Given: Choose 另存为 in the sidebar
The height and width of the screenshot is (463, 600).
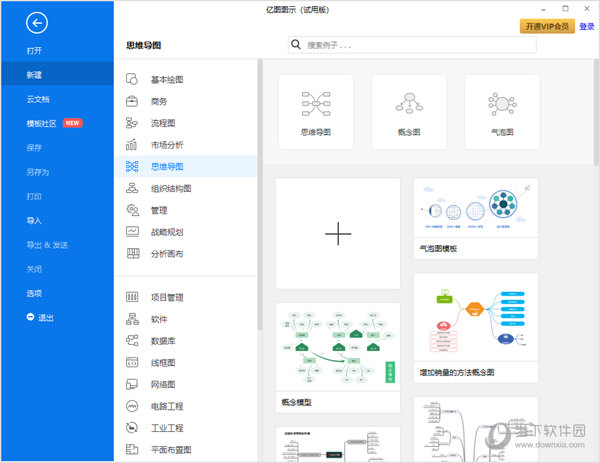Looking at the screenshot, I should (x=38, y=172).
